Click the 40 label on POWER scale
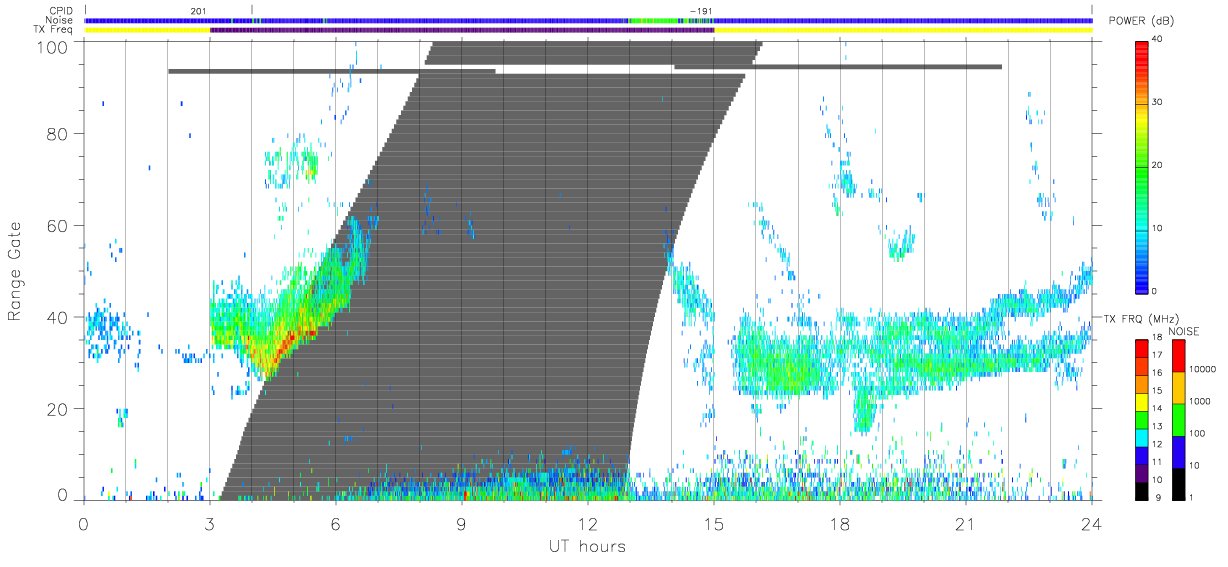Viewport: 1228px width, 567px height. click(1157, 39)
